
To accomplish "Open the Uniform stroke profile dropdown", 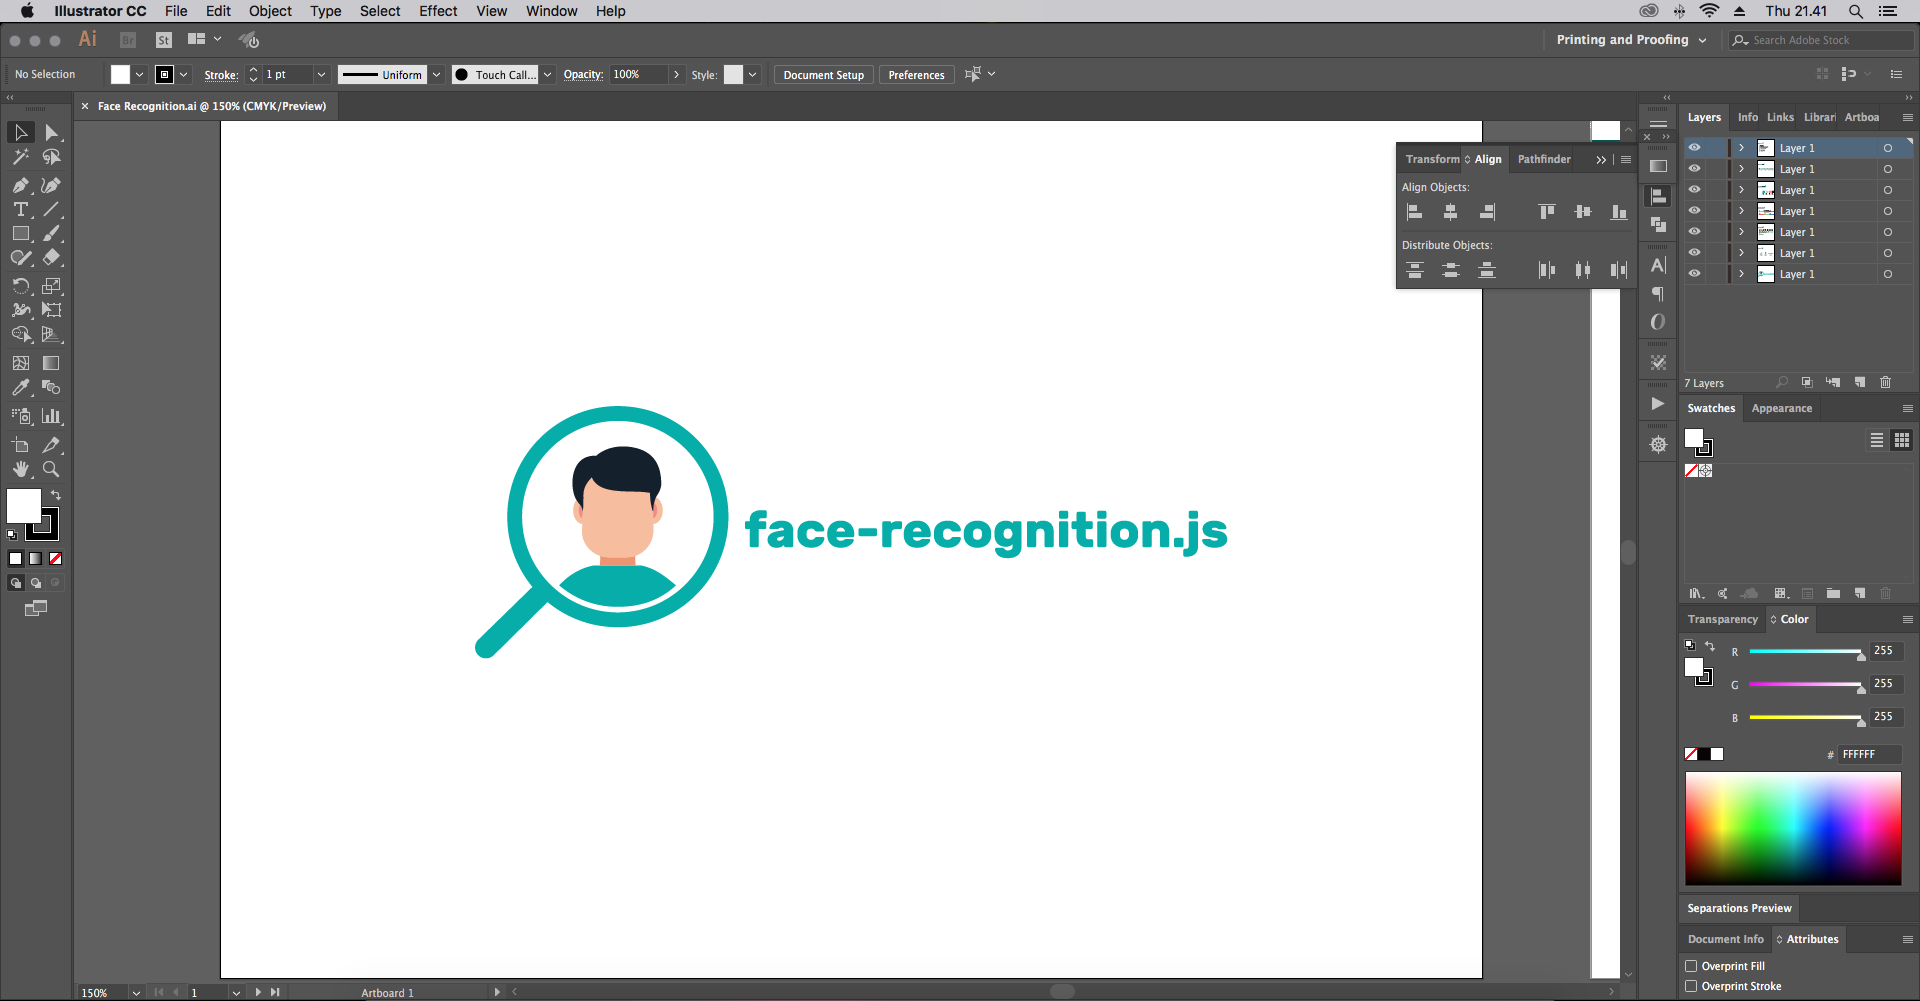I will click(x=436, y=75).
